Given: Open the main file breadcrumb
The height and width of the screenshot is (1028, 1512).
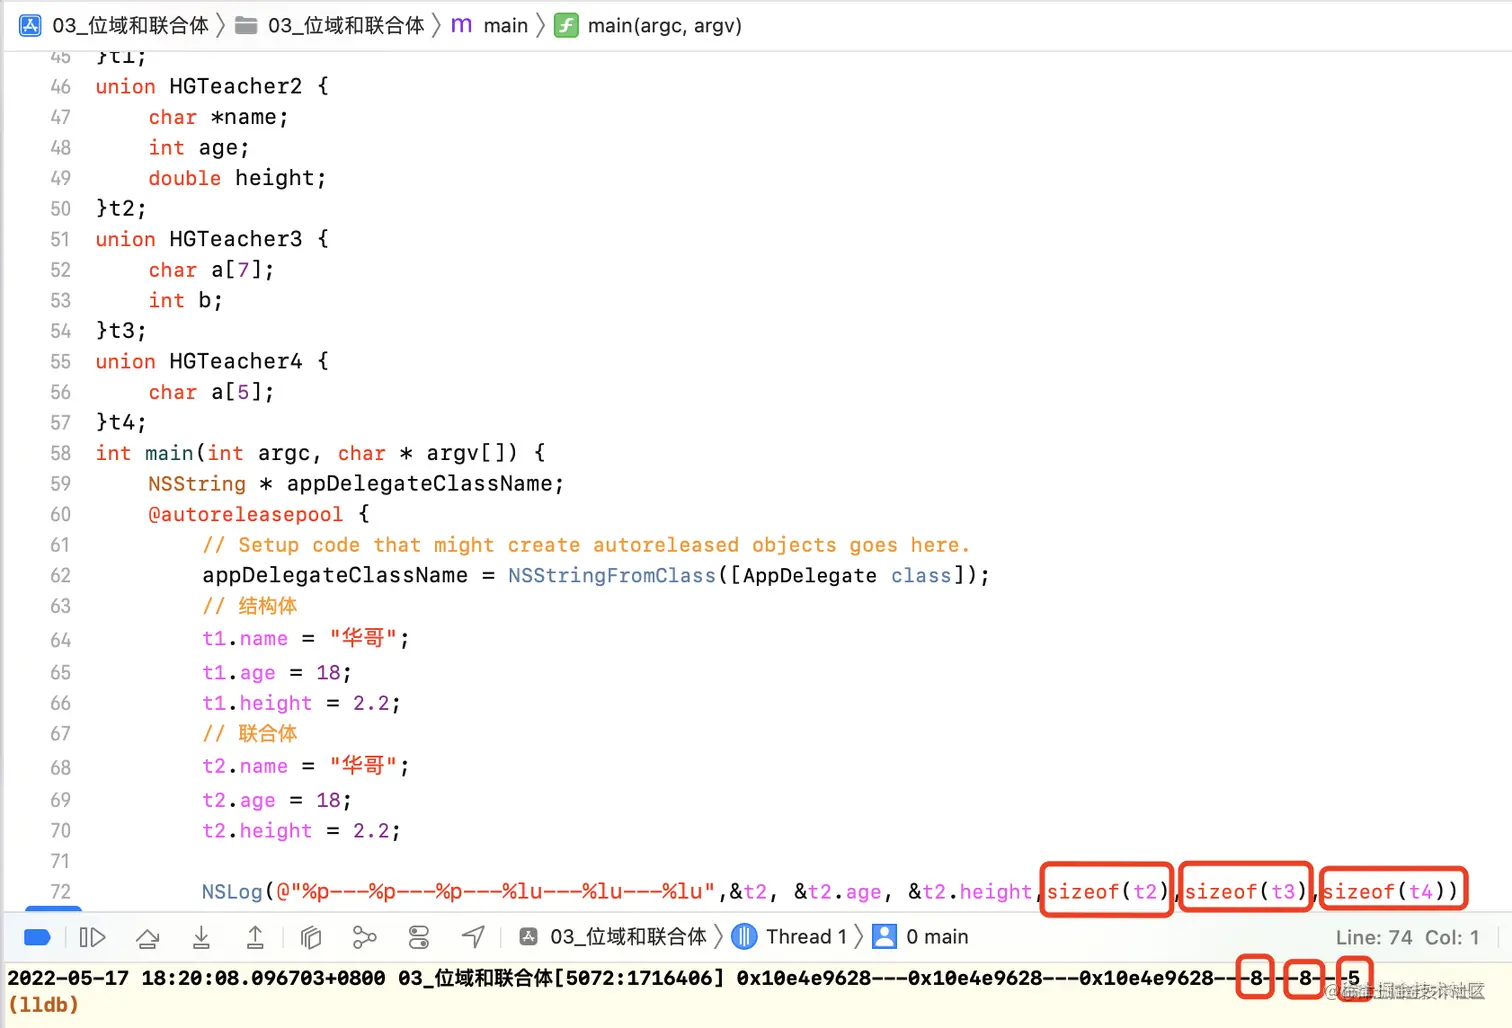Looking at the screenshot, I should (x=505, y=25).
